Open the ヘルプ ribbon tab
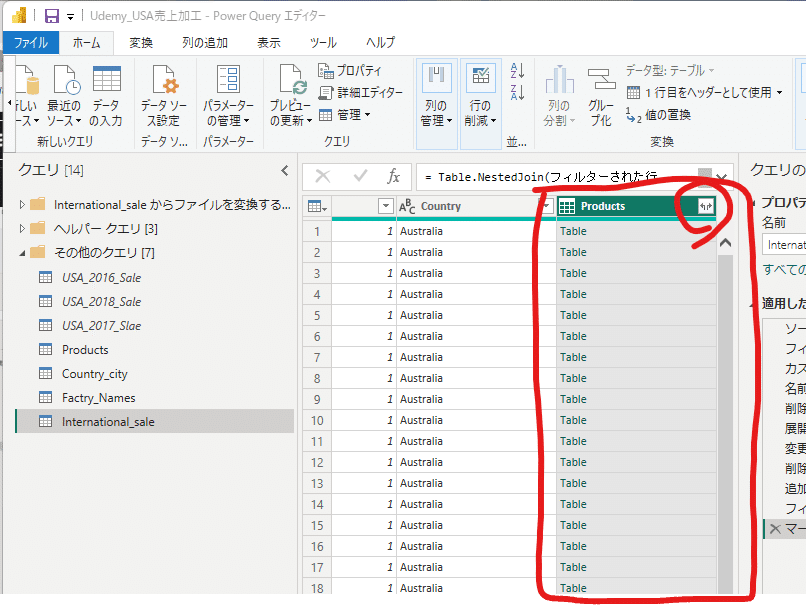This screenshot has height=606, width=806. (380, 43)
